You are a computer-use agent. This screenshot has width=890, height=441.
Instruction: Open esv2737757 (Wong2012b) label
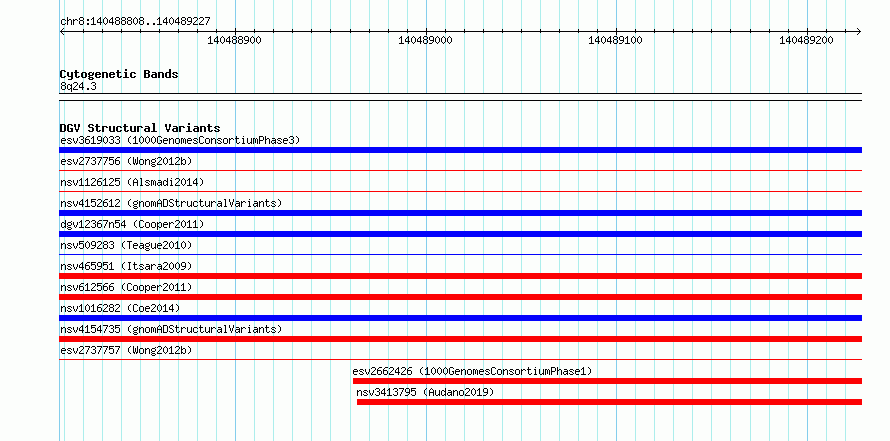coord(126,350)
